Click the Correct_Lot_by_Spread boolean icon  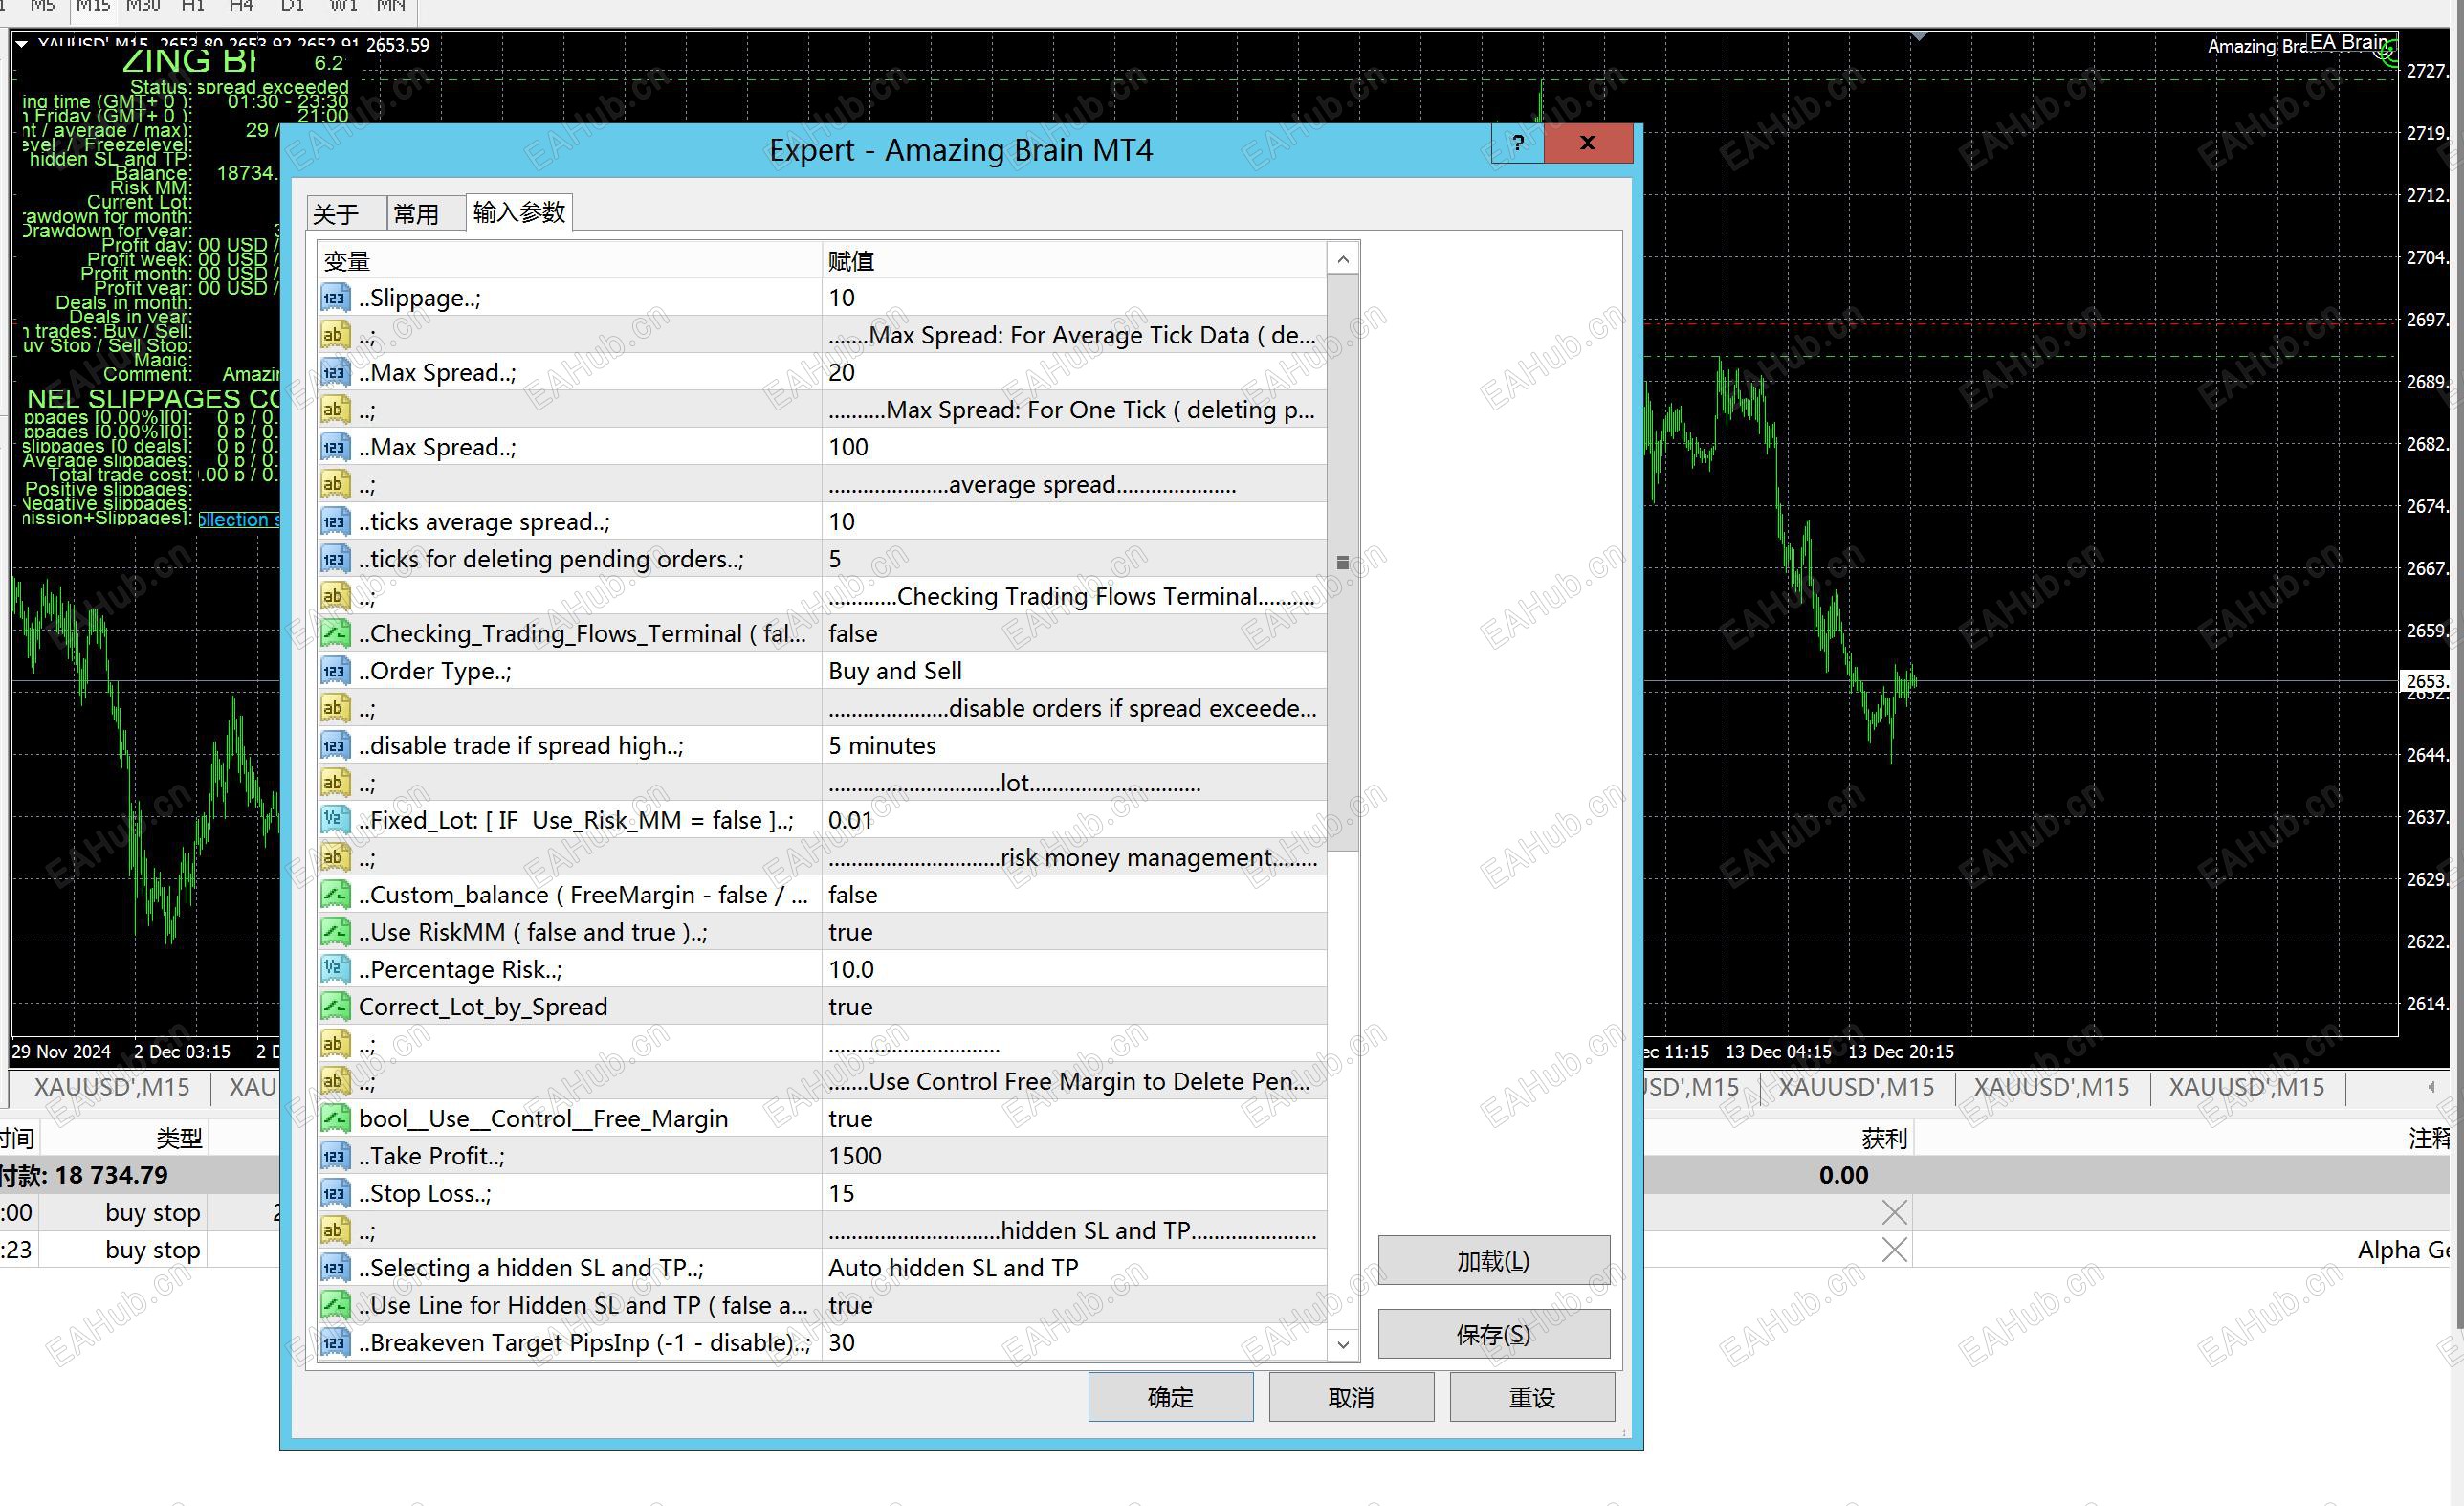click(335, 1007)
